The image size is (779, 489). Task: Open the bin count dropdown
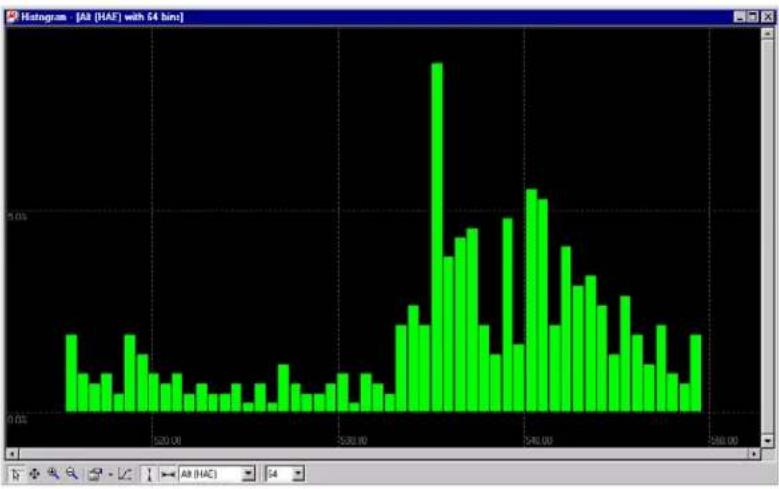pos(298,474)
